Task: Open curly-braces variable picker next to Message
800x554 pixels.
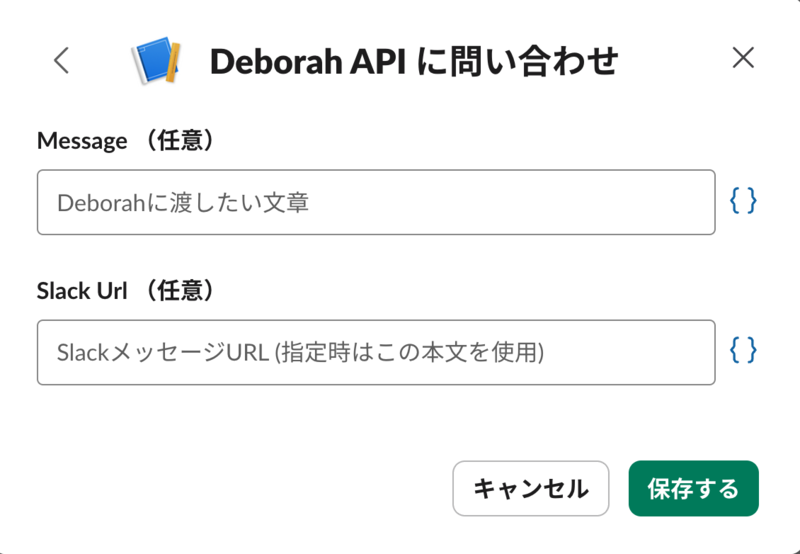Action: [743, 202]
